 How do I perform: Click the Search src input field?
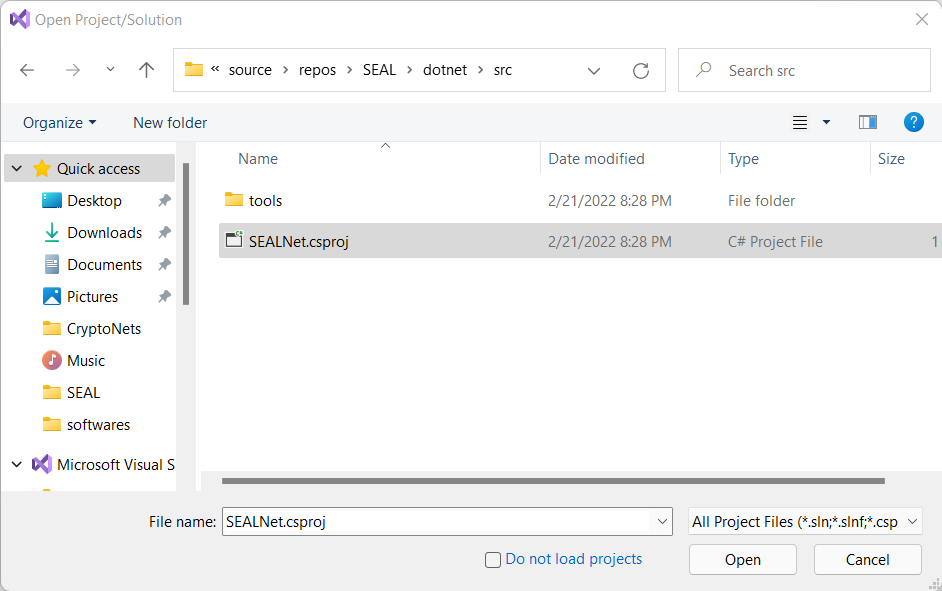click(810, 71)
